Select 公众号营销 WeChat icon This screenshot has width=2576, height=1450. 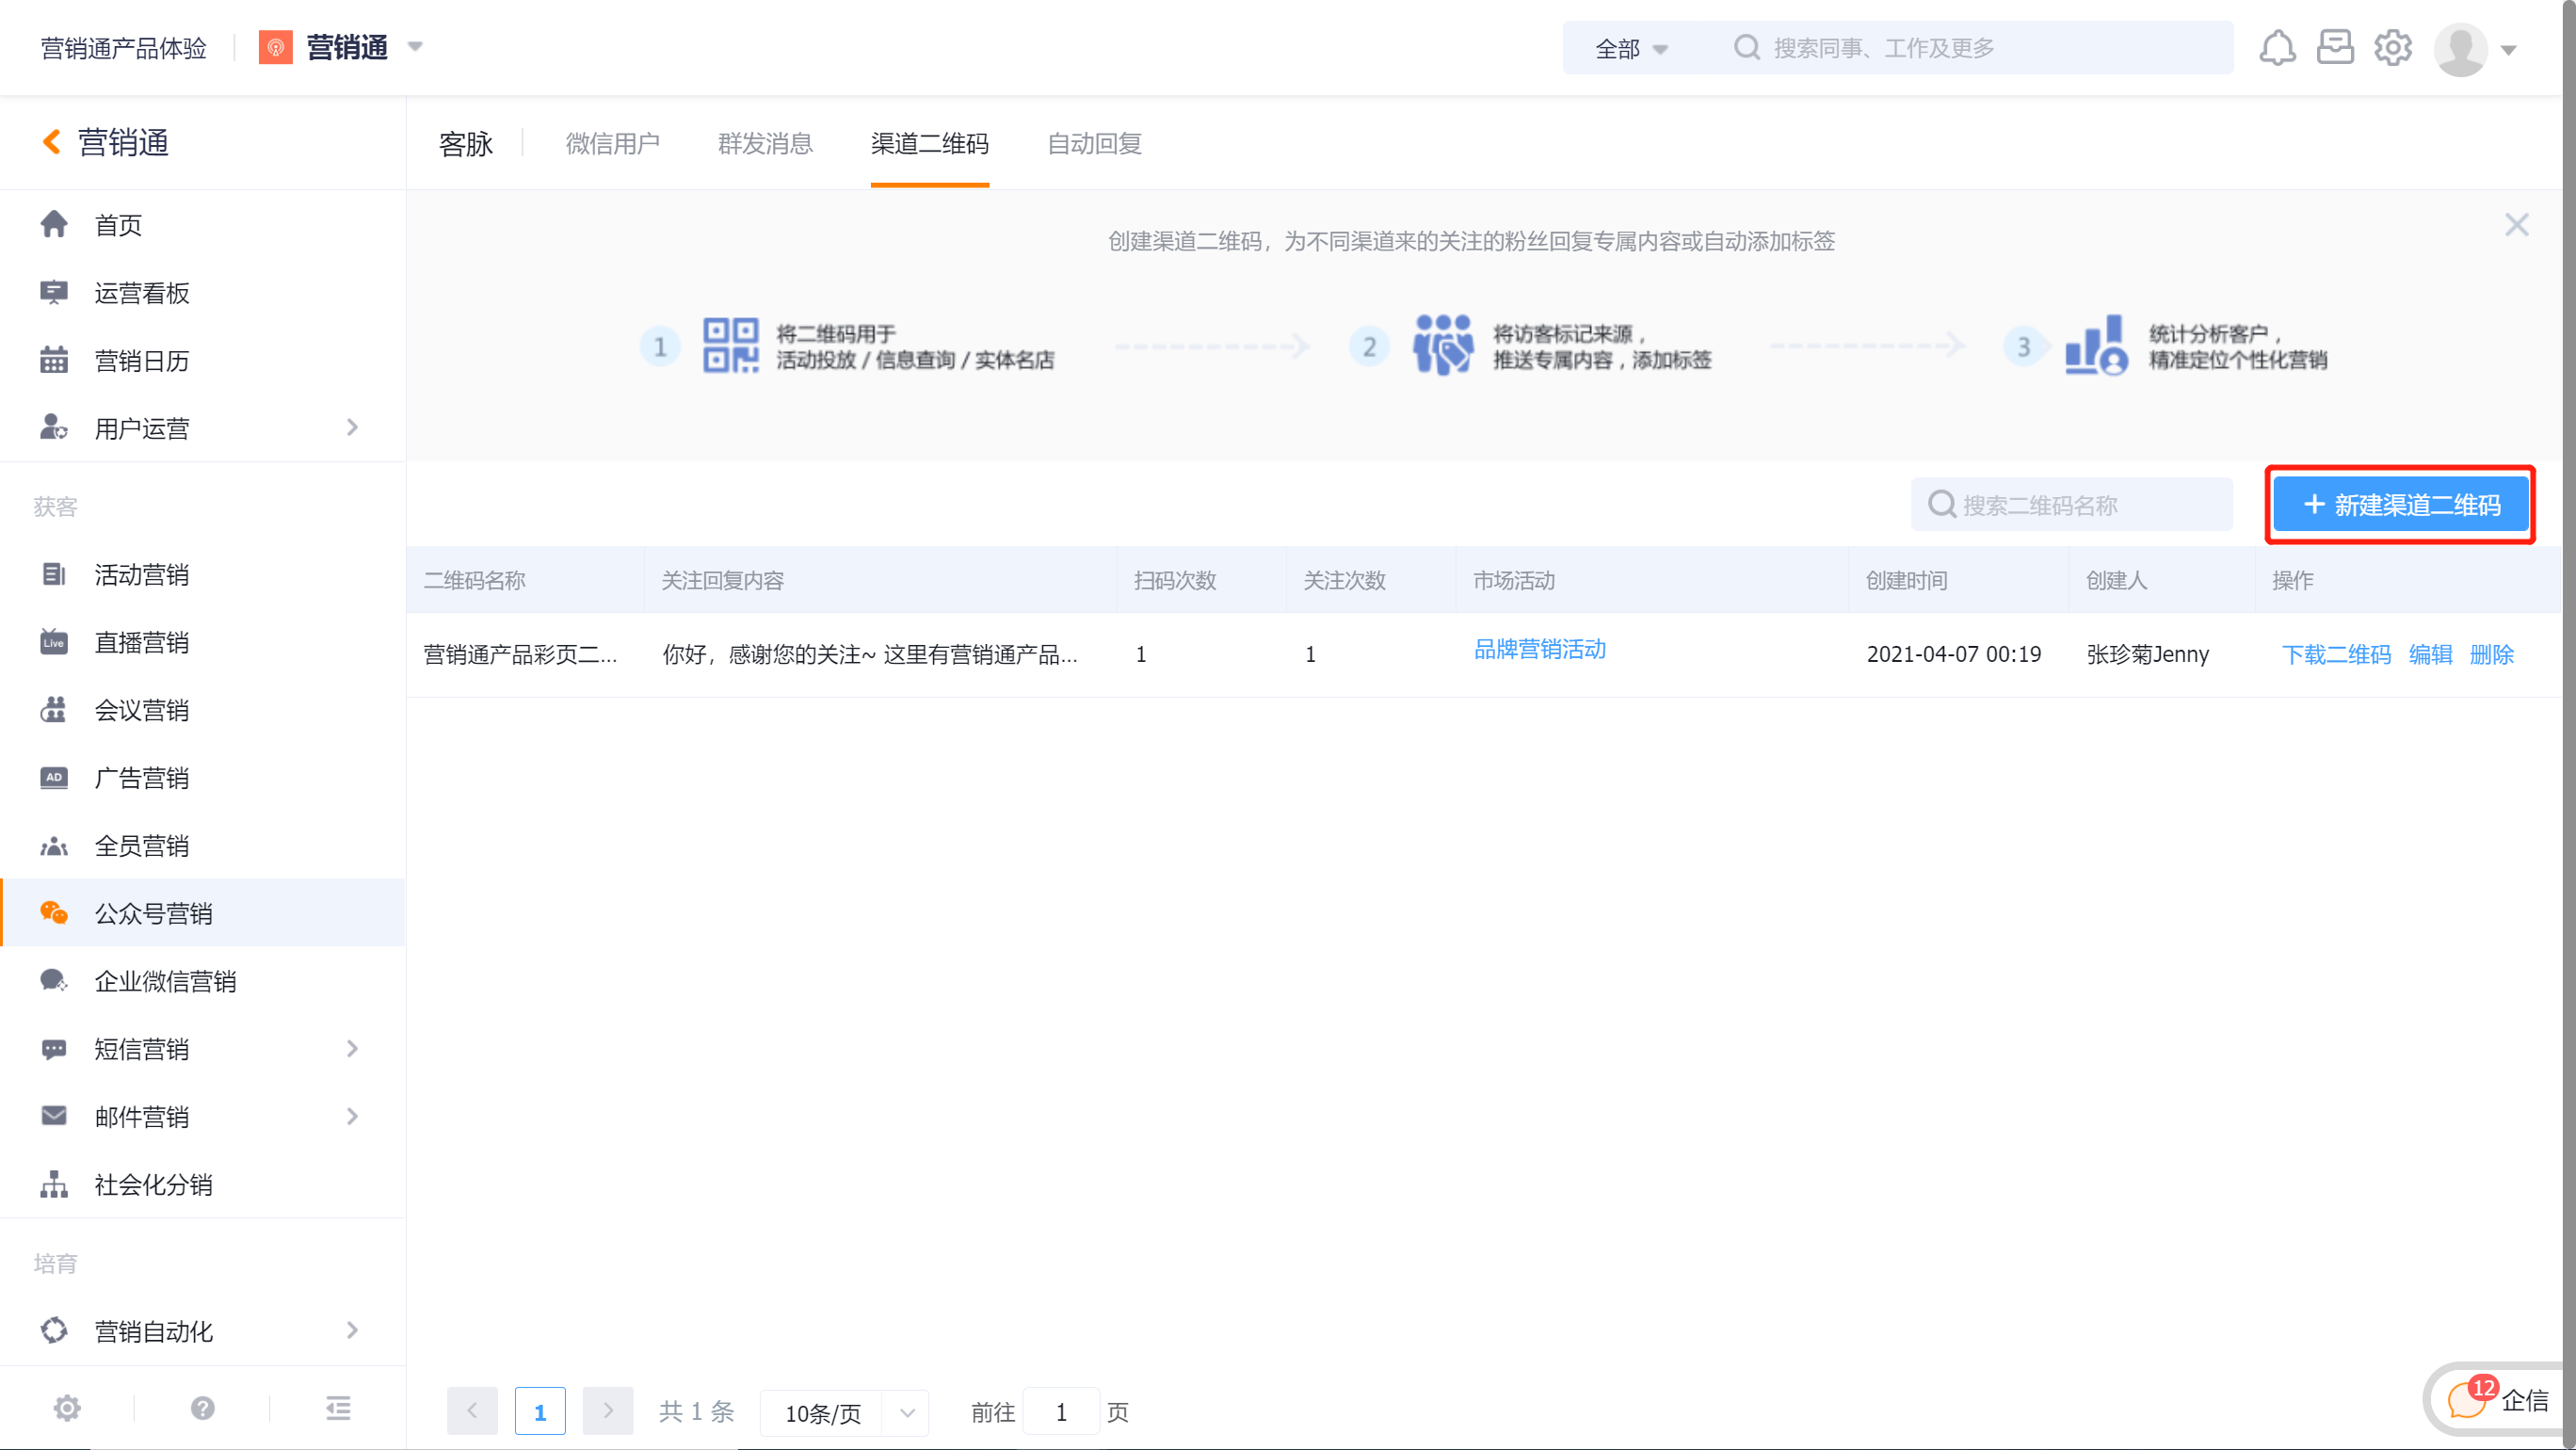click(x=54, y=913)
